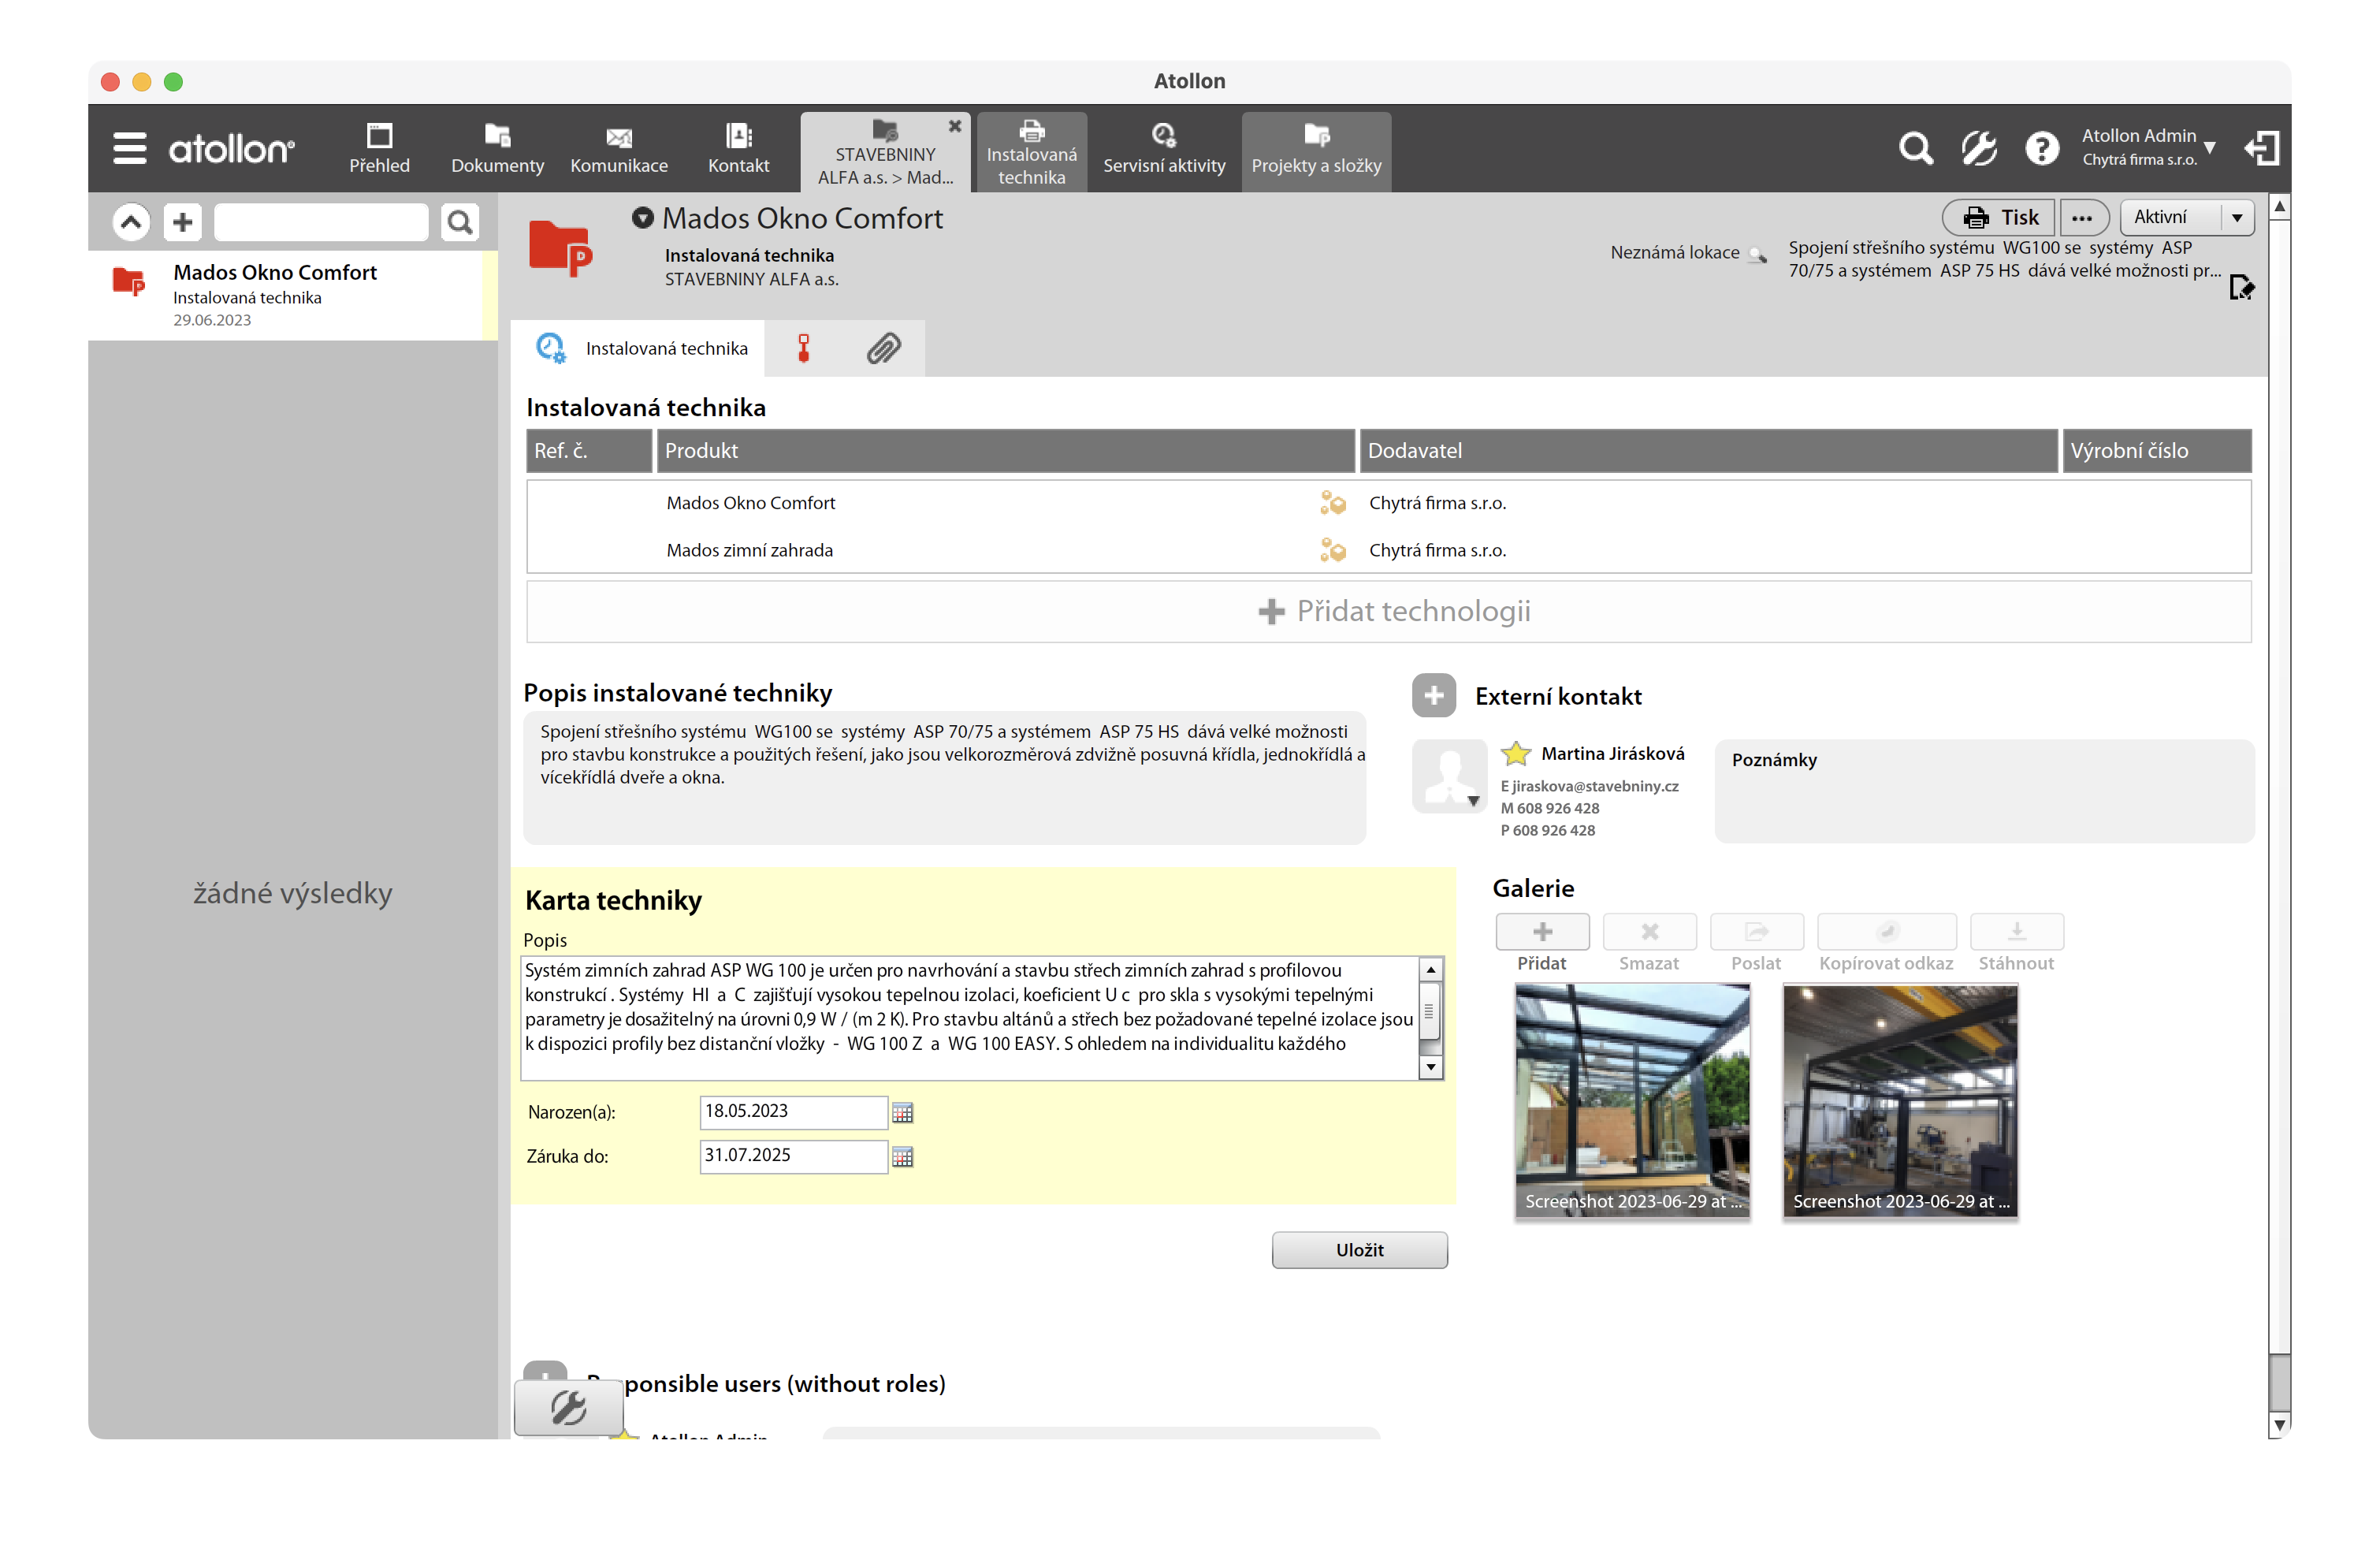Click plus icon to add Externí kontakt
The image size is (2380, 1556).
point(1433,695)
